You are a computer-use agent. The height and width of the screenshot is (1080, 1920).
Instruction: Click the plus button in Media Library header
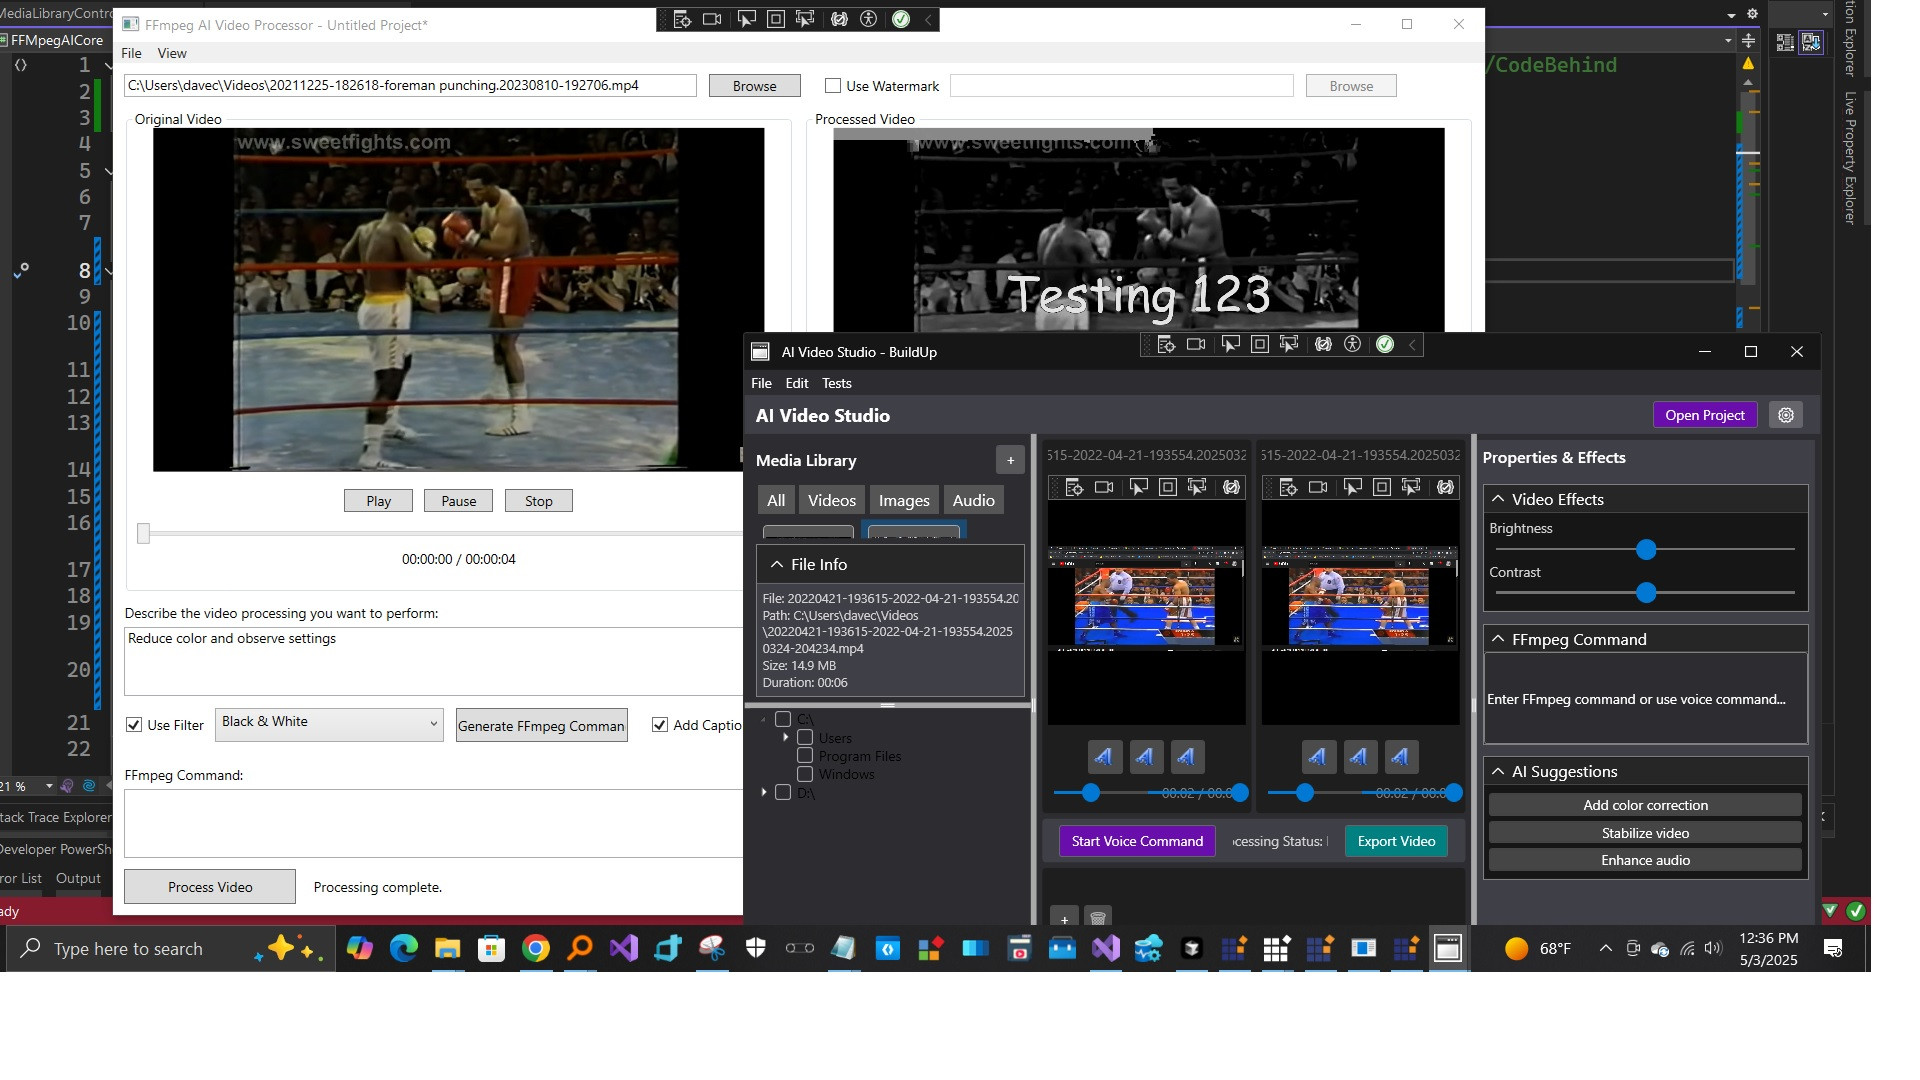point(1010,460)
